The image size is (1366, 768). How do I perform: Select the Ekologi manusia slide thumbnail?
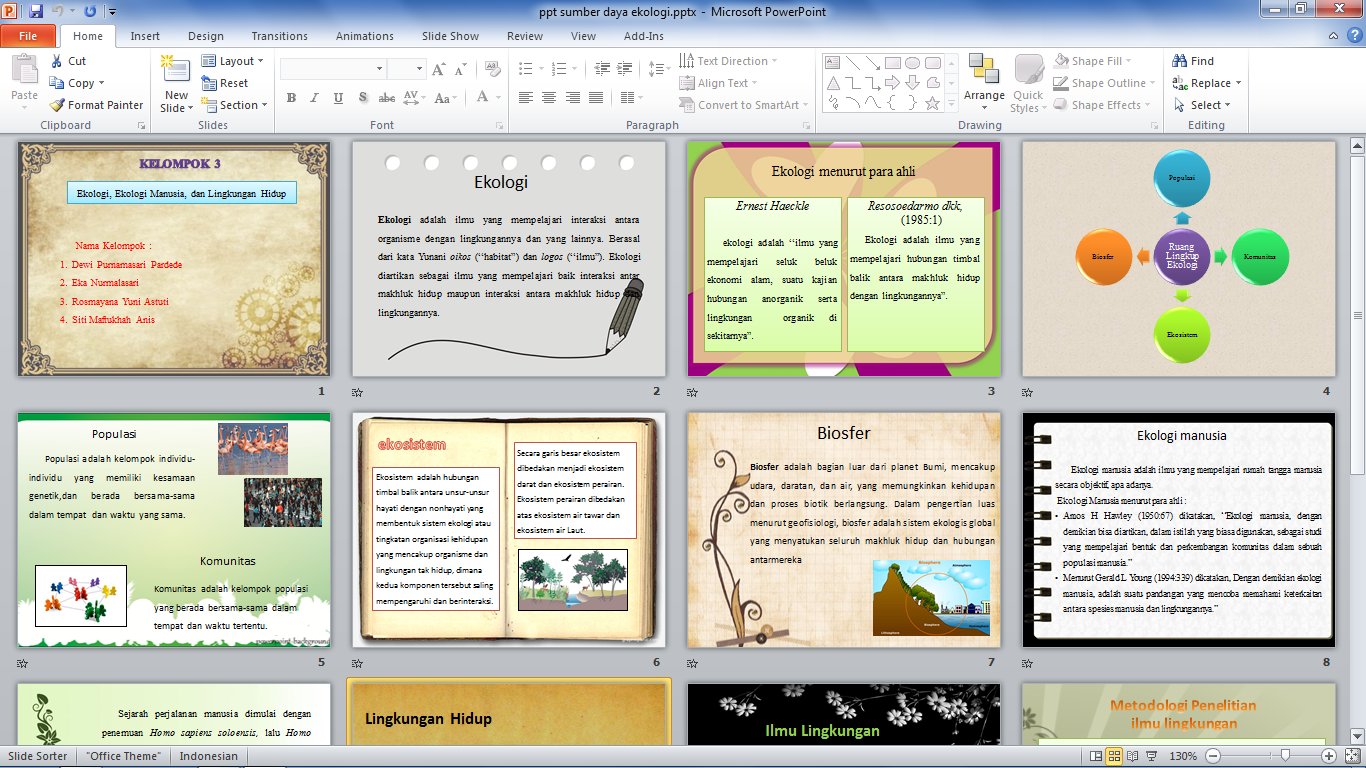pyautogui.click(x=1178, y=529)
